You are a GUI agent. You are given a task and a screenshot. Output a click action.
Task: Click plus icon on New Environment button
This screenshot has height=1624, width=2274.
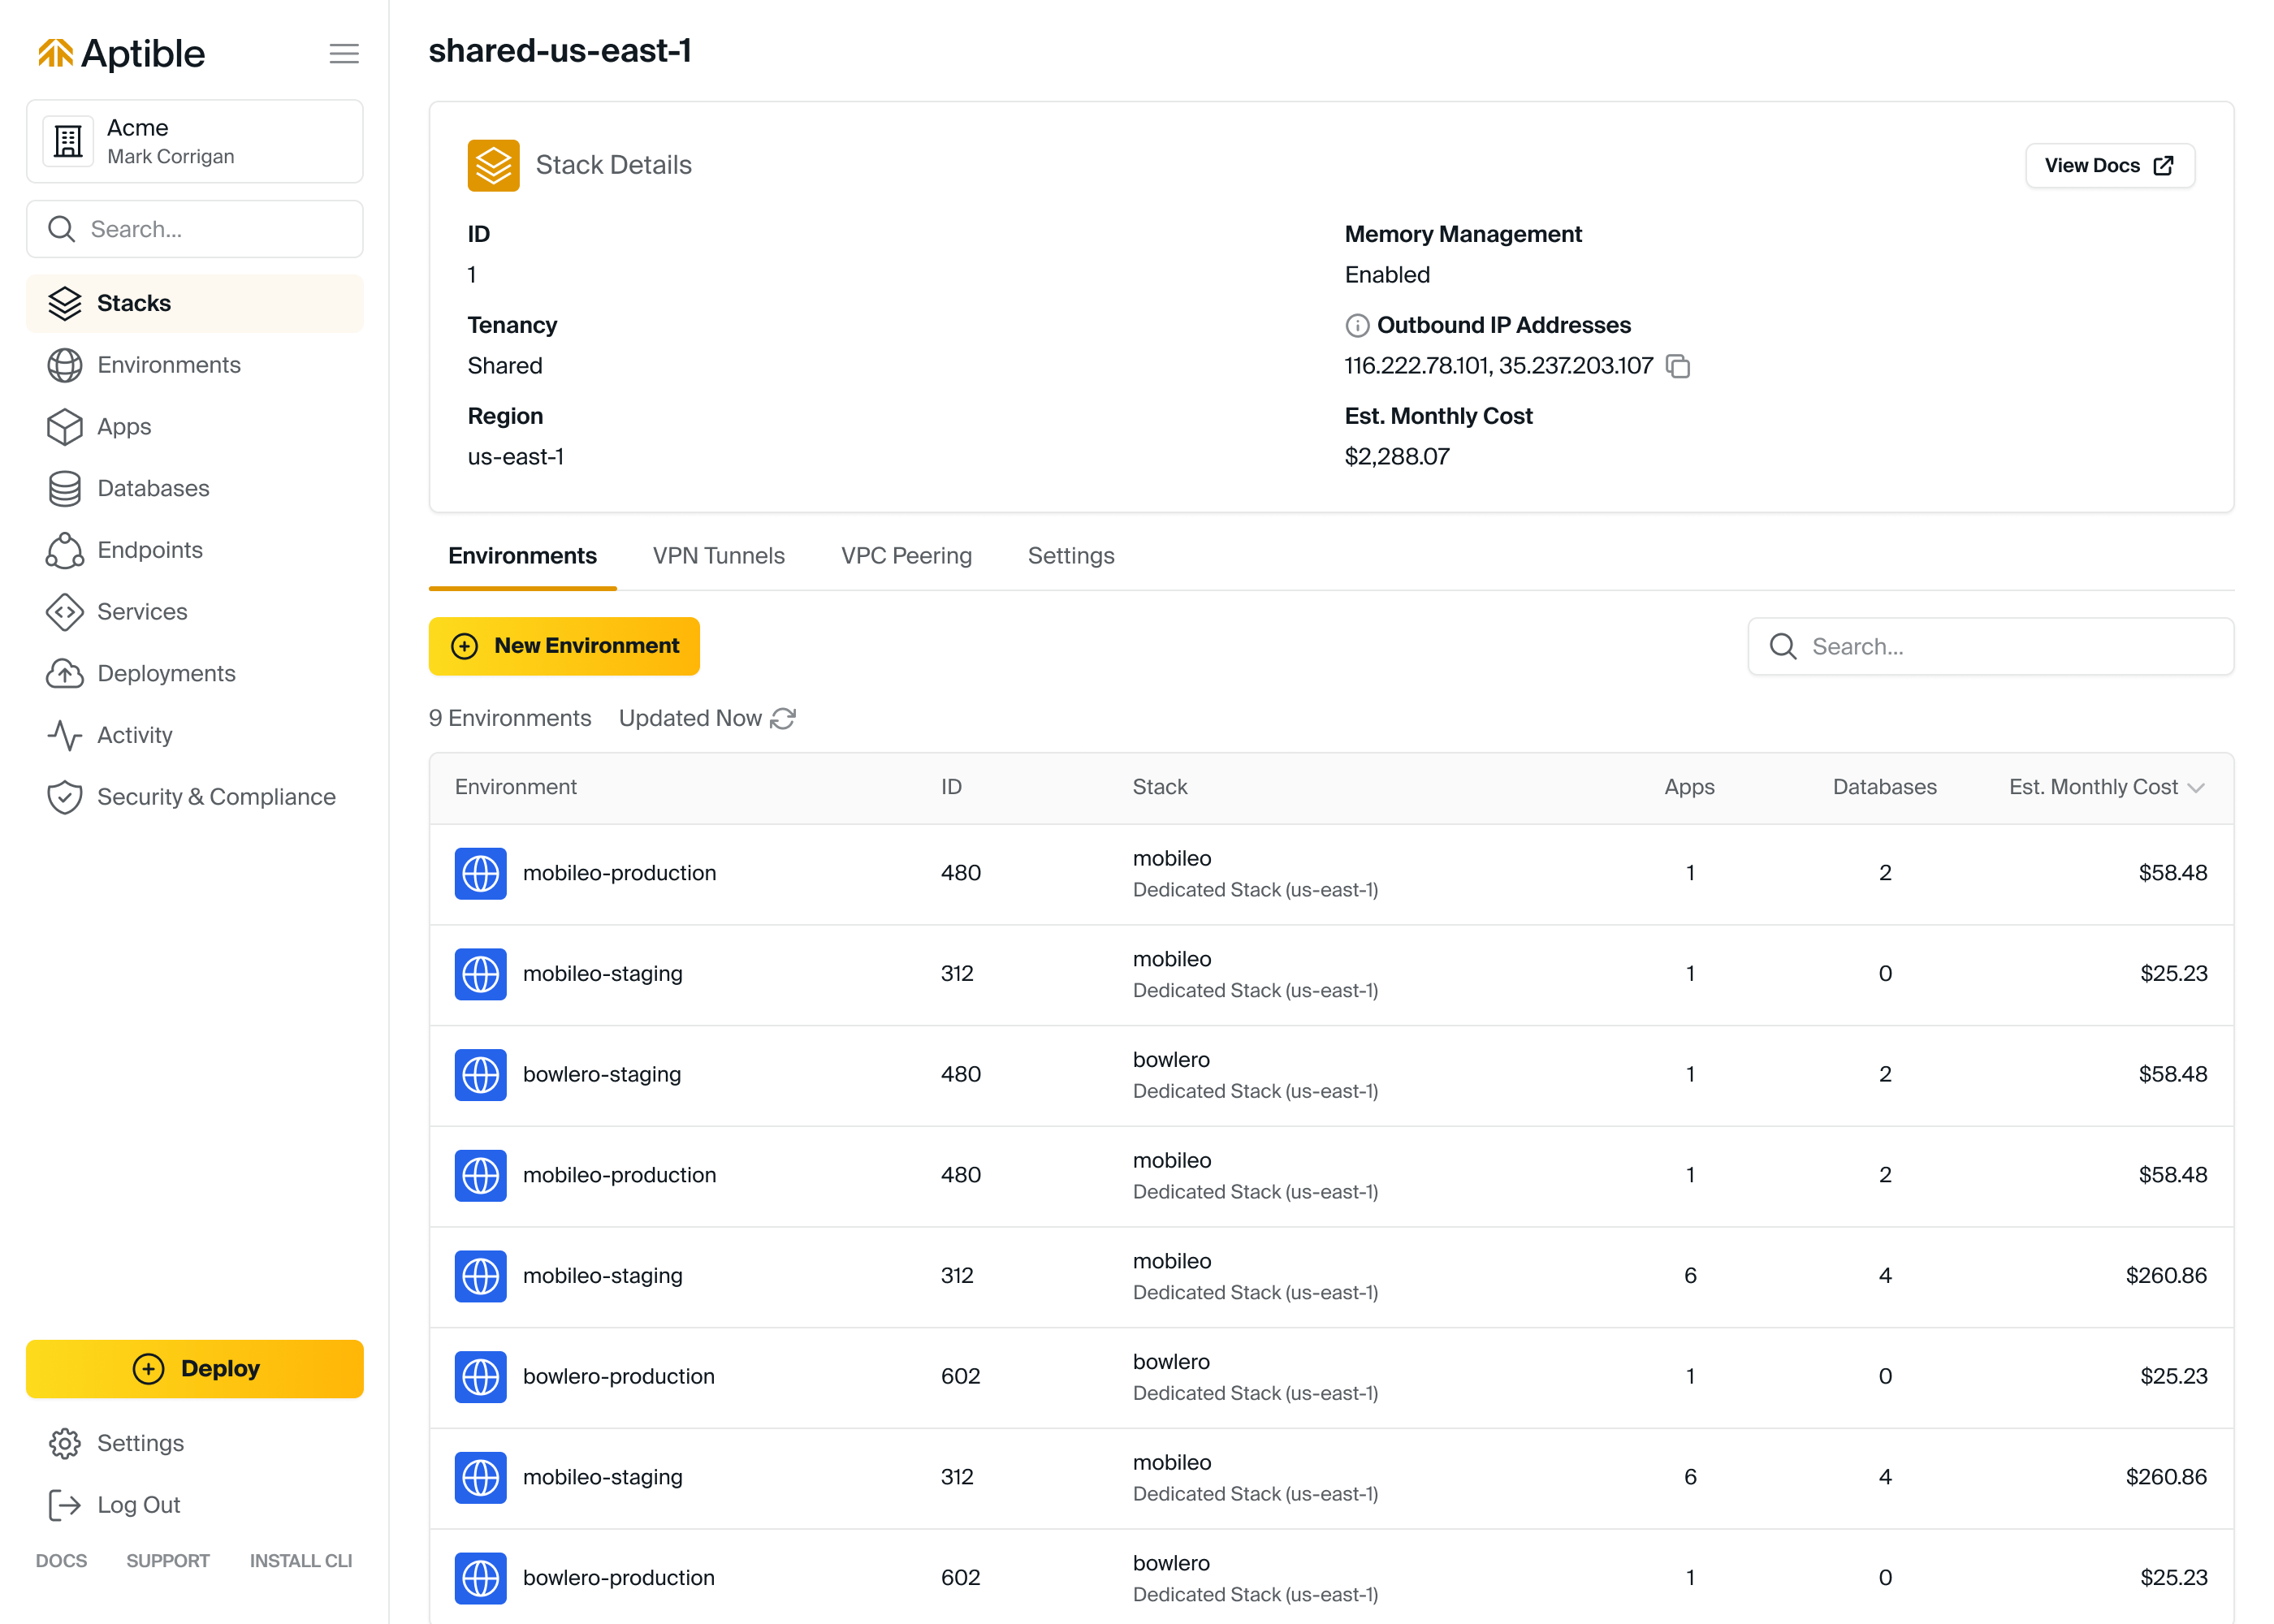click(x=465, y=646)
